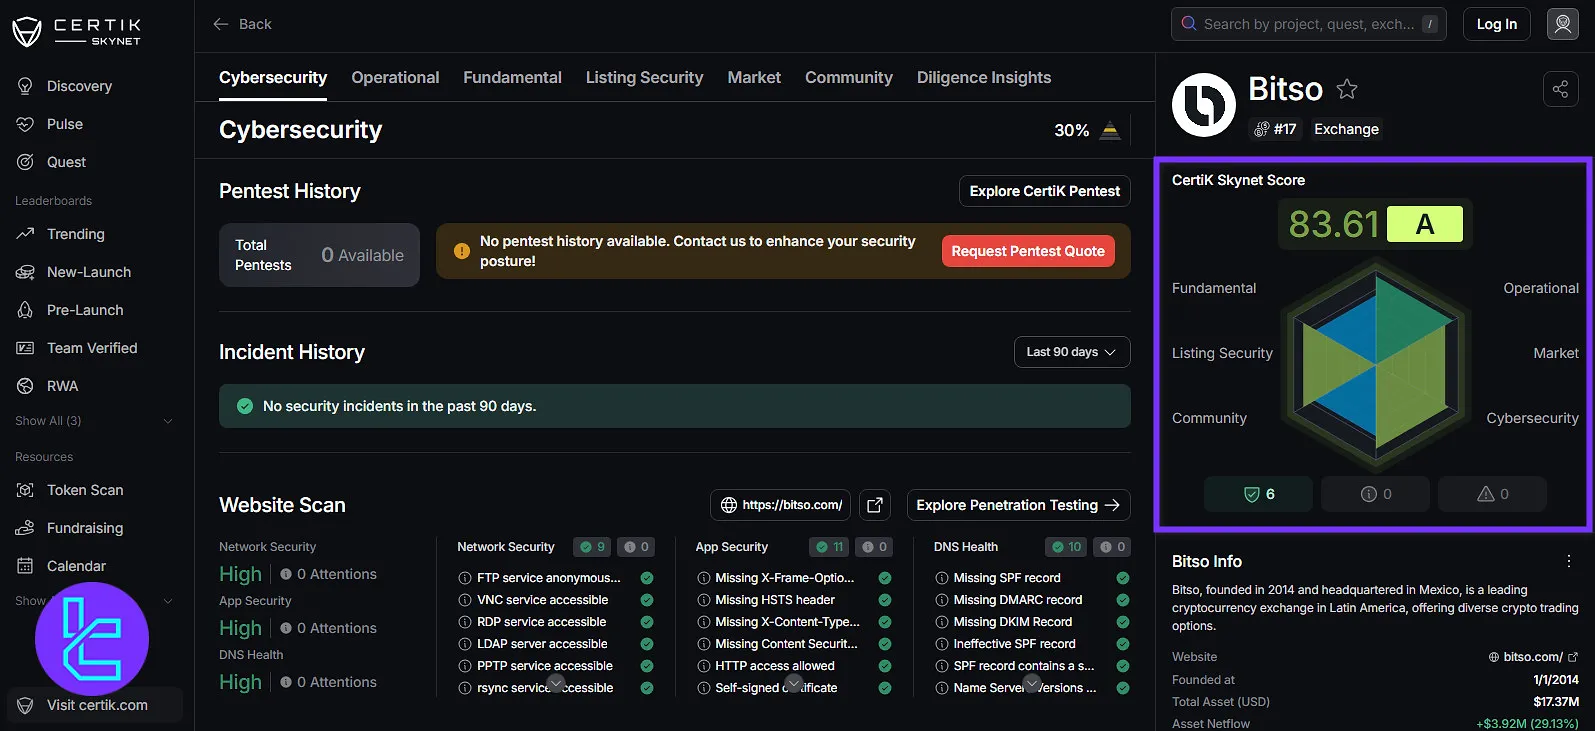Expand DNS Health list chevron
This screenshot has width=1595, height=731.
coord(1032,684)
